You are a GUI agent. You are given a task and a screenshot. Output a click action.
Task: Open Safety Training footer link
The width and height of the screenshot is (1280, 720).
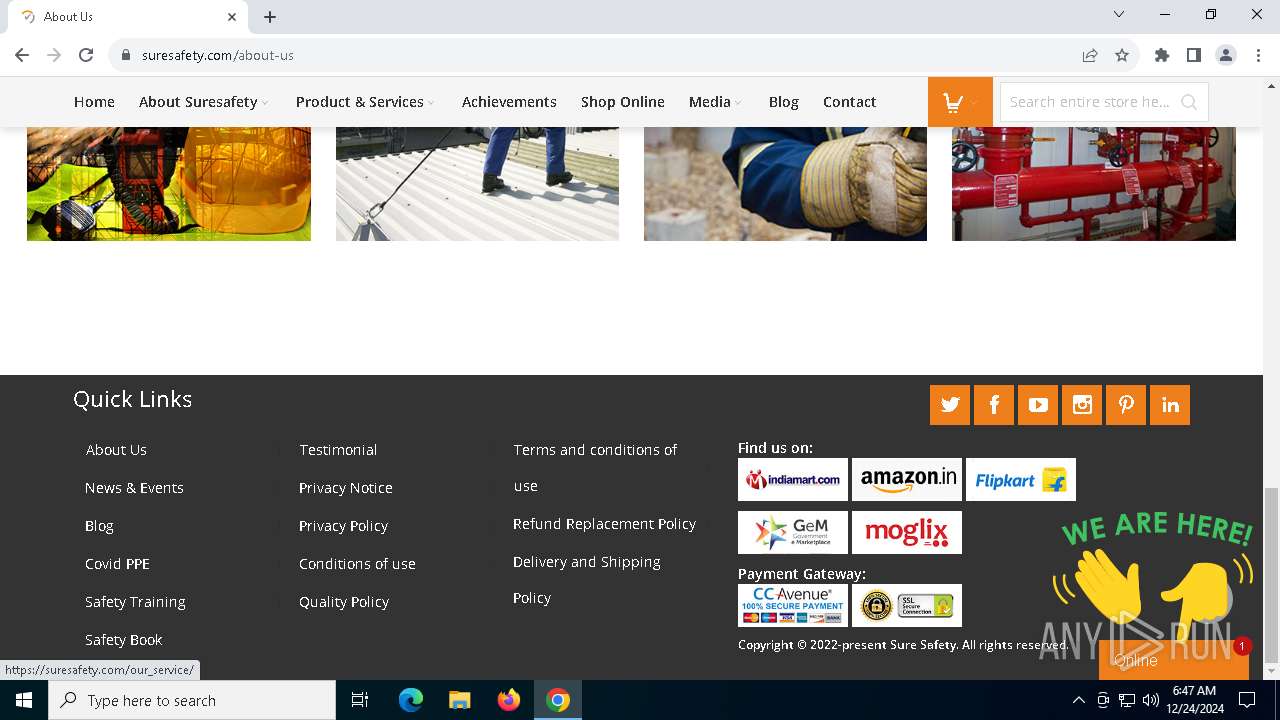tap(135, 602)
